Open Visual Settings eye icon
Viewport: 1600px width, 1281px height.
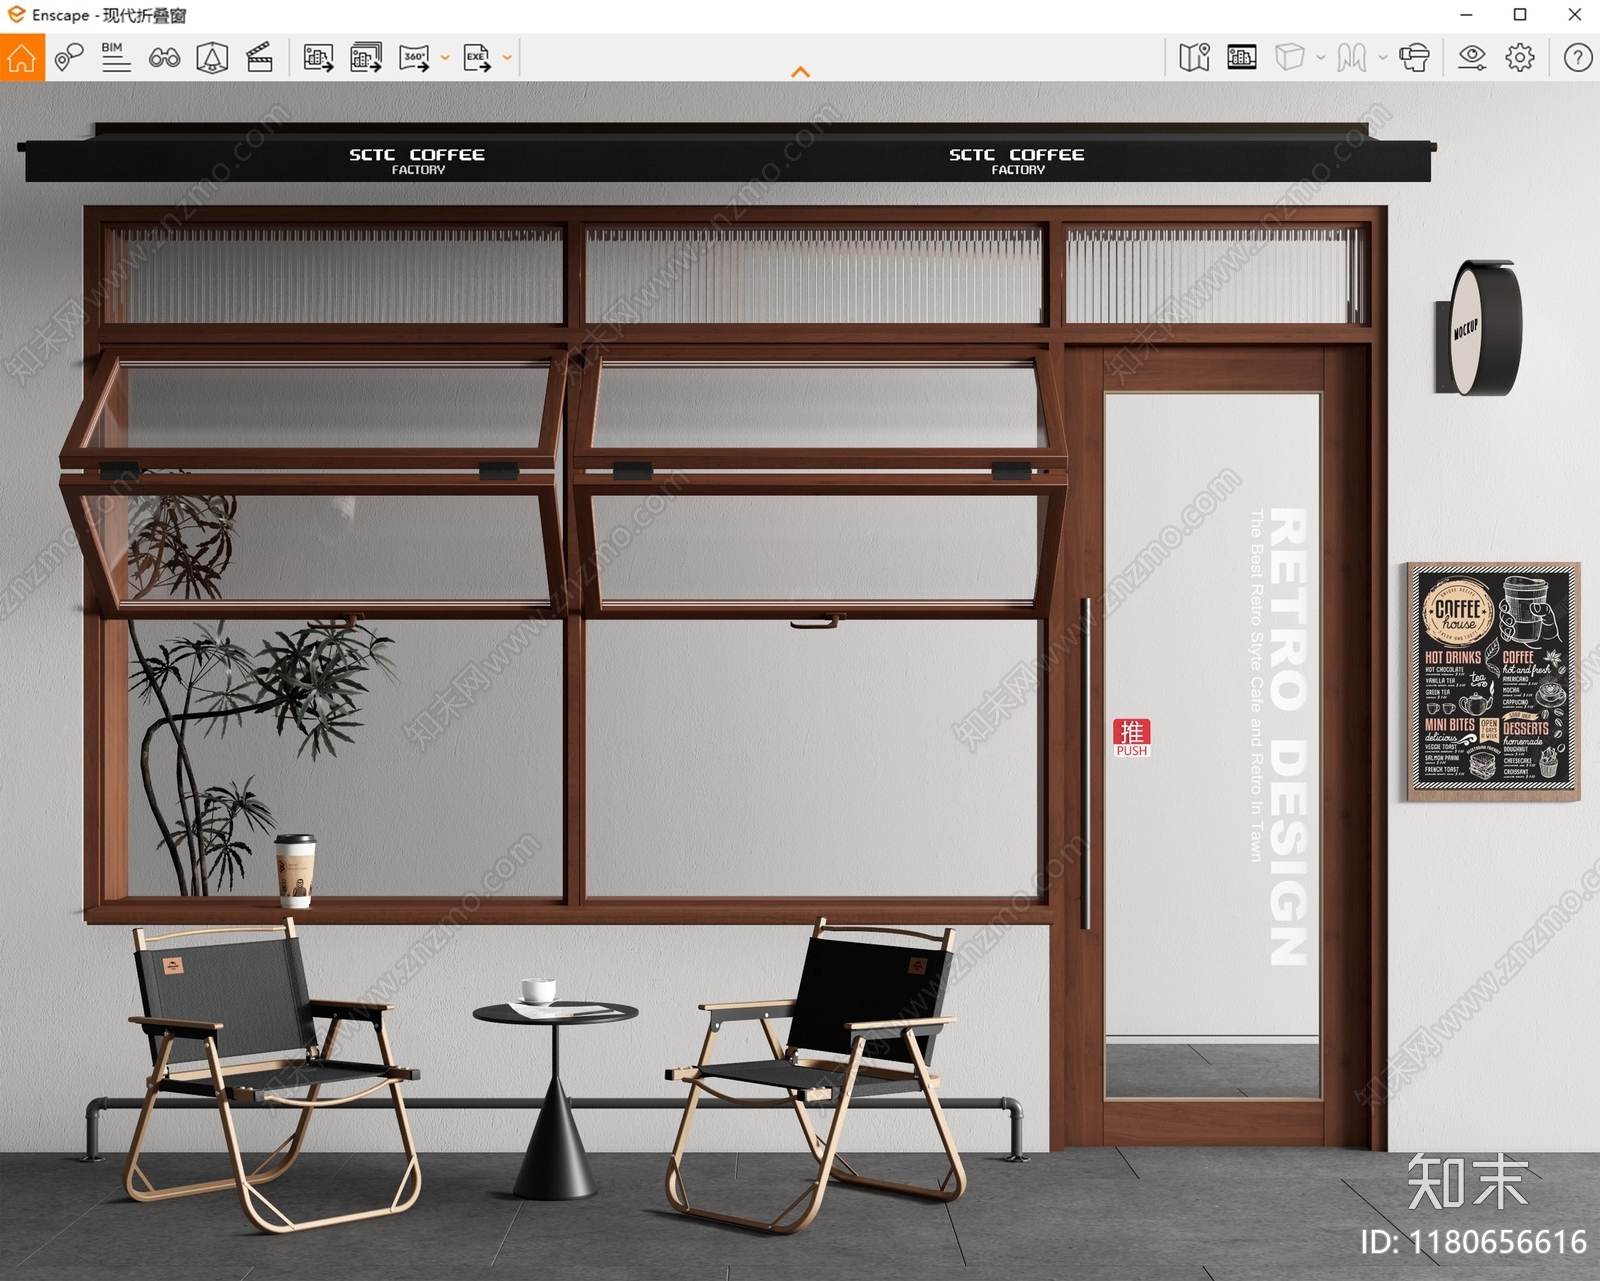click(1472, 57)
